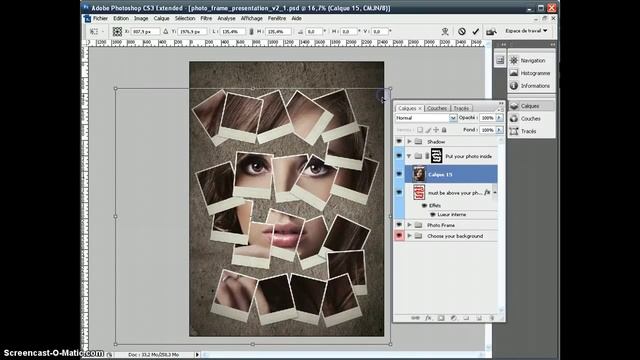Cancel the transform with the circle-slash icon
This screenshot has width=640, height=360.
462,31
